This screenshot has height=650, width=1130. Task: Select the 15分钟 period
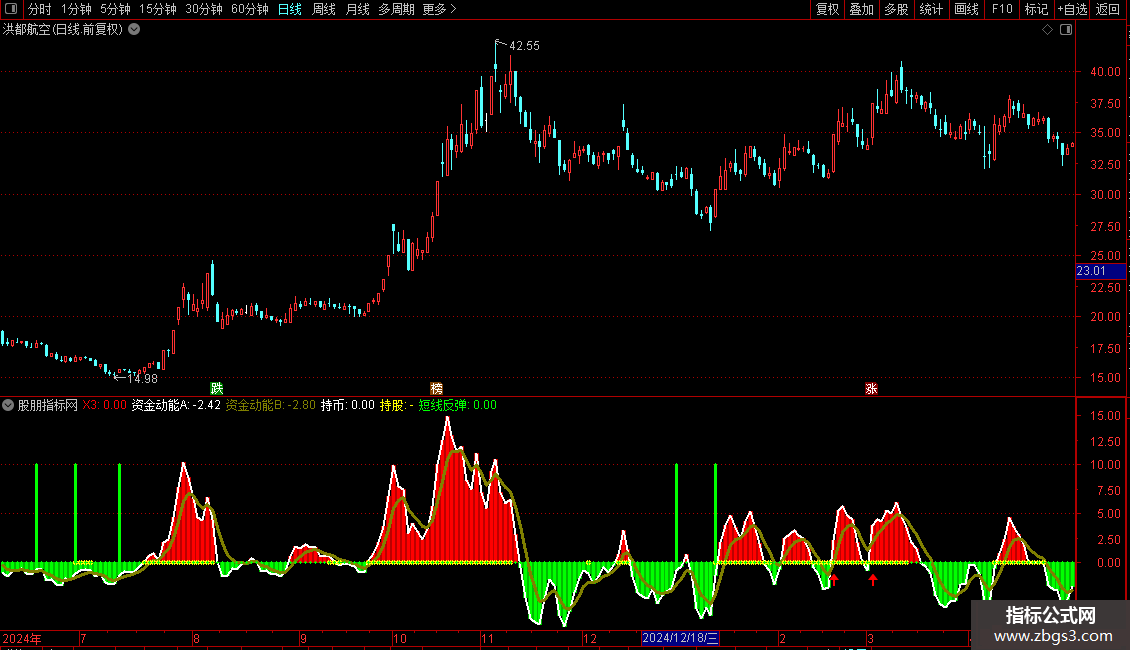[x=158, y=9]
